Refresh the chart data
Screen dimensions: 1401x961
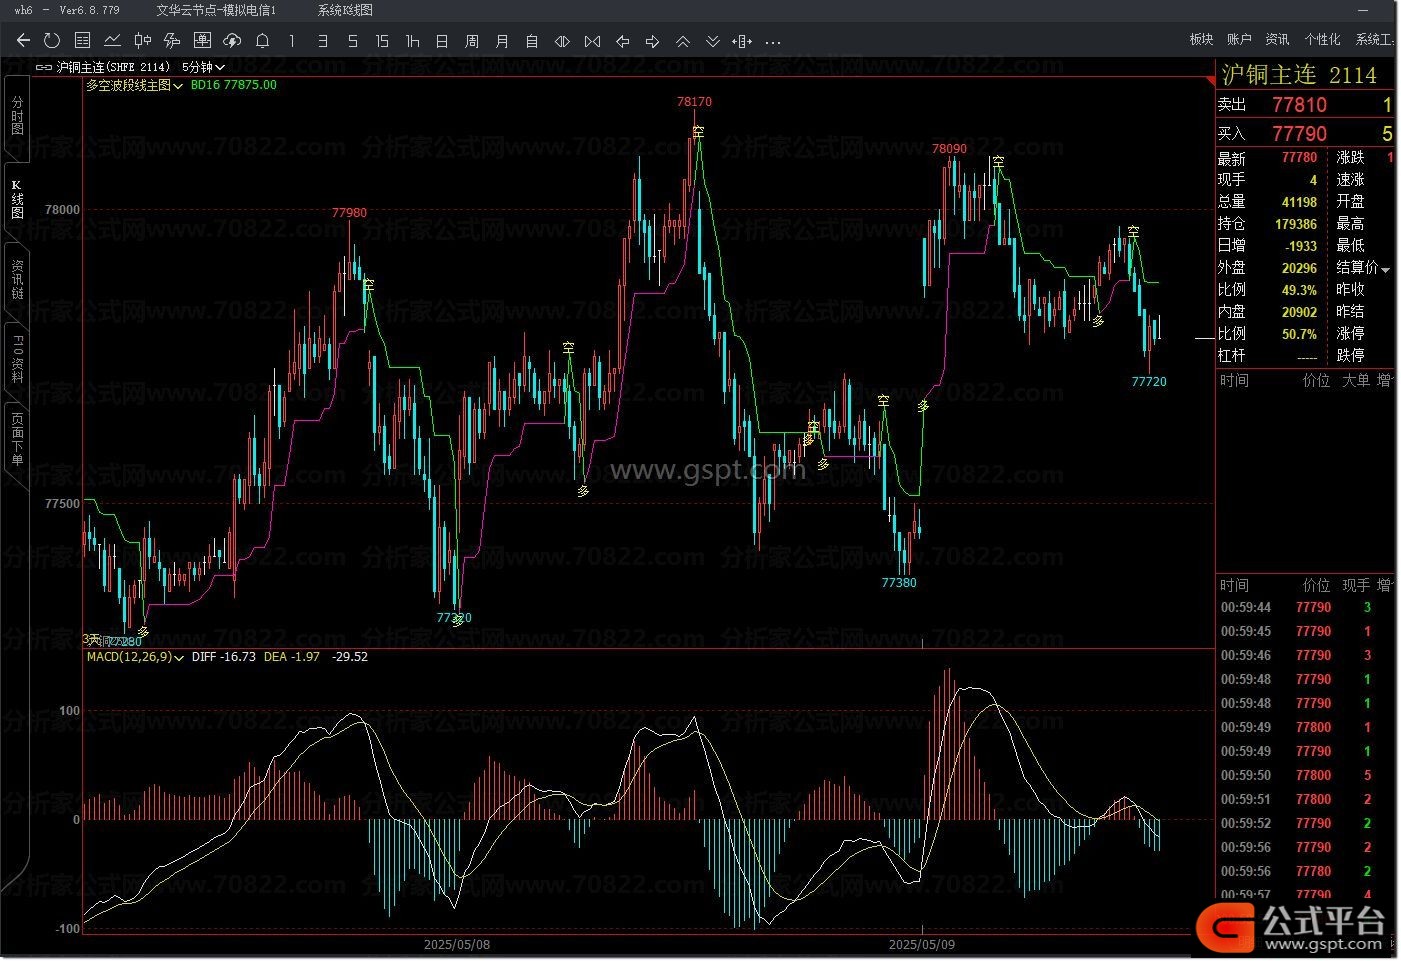(52, 41)
